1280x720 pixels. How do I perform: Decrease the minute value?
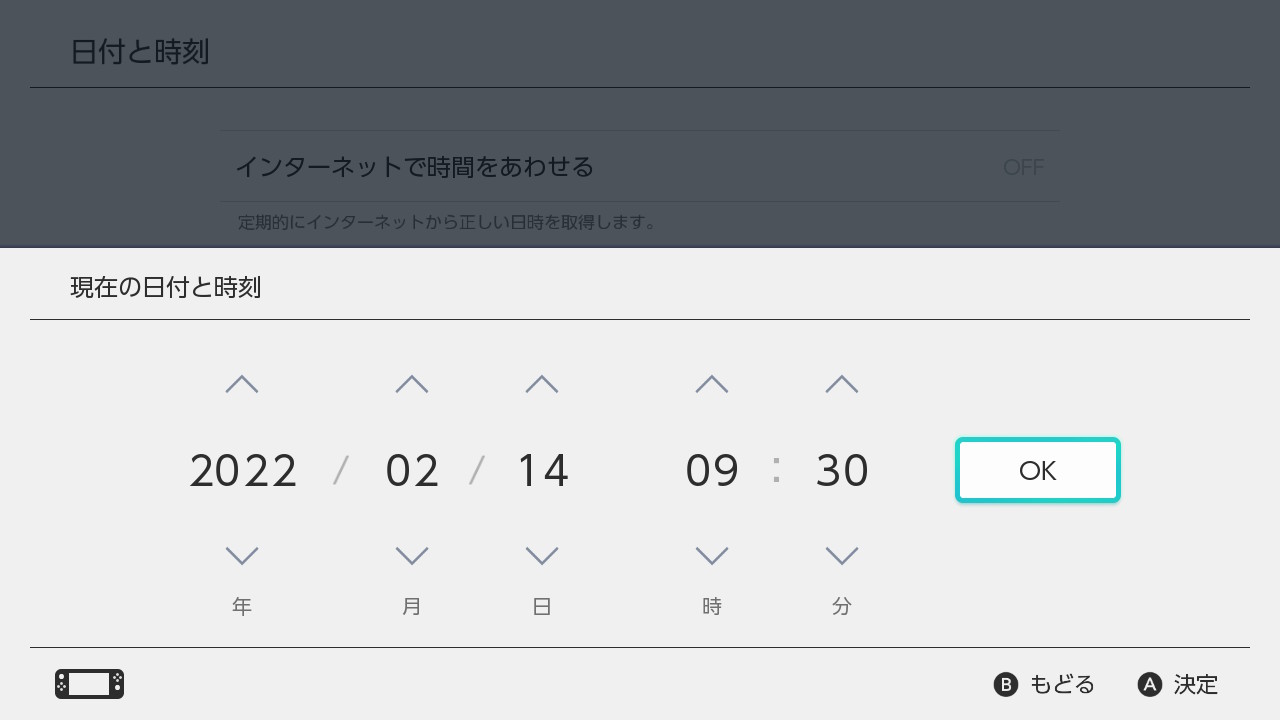pyautogui.click(x=841, y=556)
